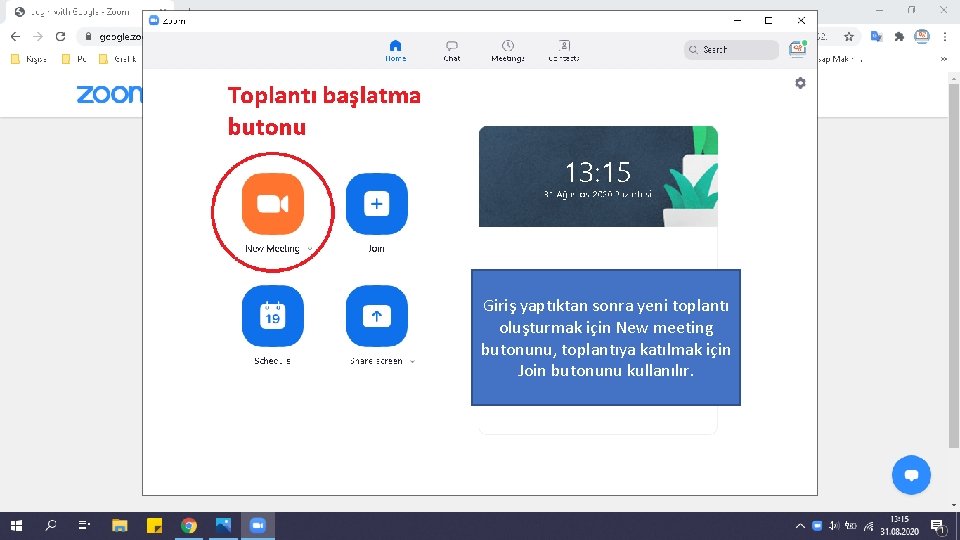This screenshot has width=960, height=540.
Task: Maximize the Zoom window
Action: pyautogui.click(x=768, y=20)
